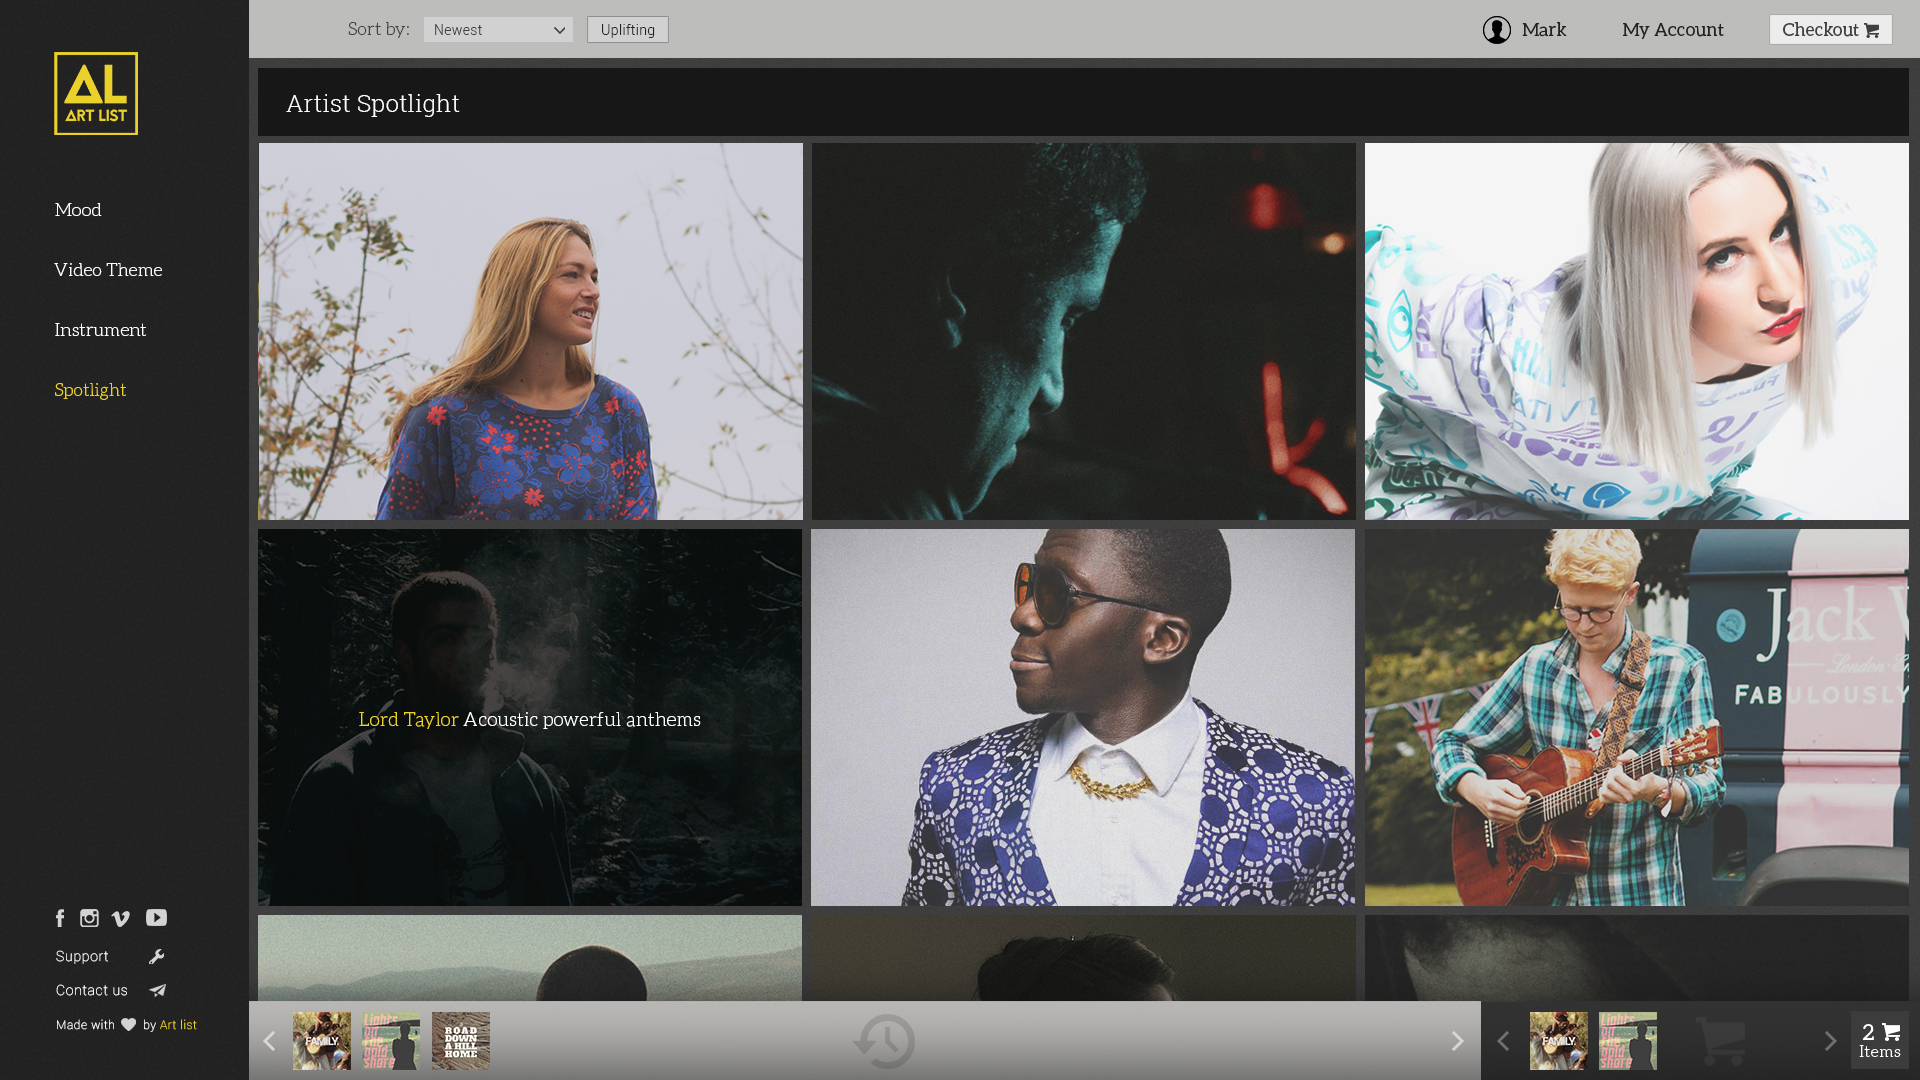The width and height of the screenshot is (1920, 1080).
Task: Select the Lord Taylor artist tile
Action: [530, 718]
